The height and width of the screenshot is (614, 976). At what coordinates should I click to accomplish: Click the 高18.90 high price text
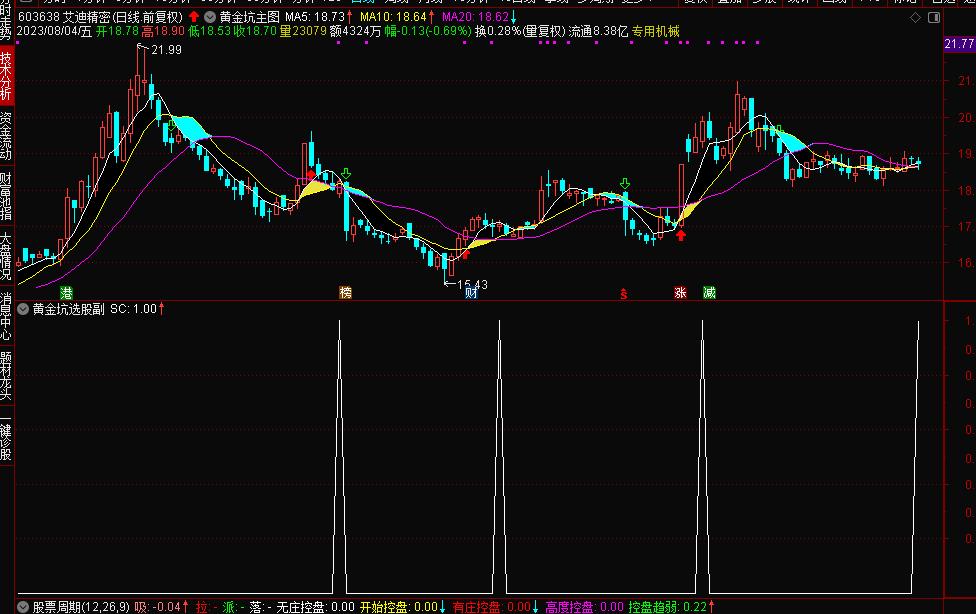point(163,31)
